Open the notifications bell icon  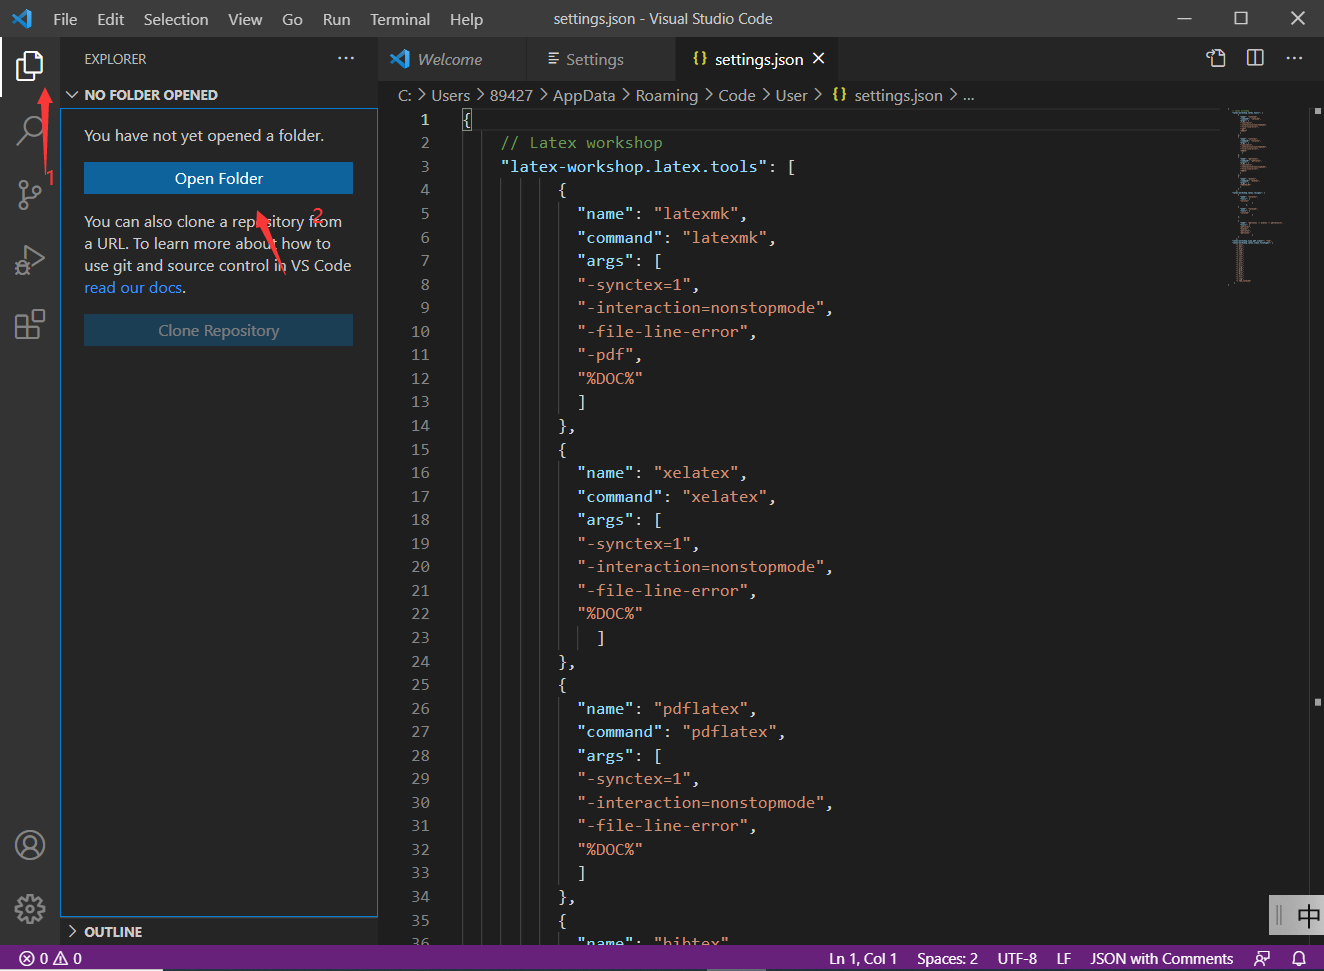pyautogui.click(x=1297, y=958)
